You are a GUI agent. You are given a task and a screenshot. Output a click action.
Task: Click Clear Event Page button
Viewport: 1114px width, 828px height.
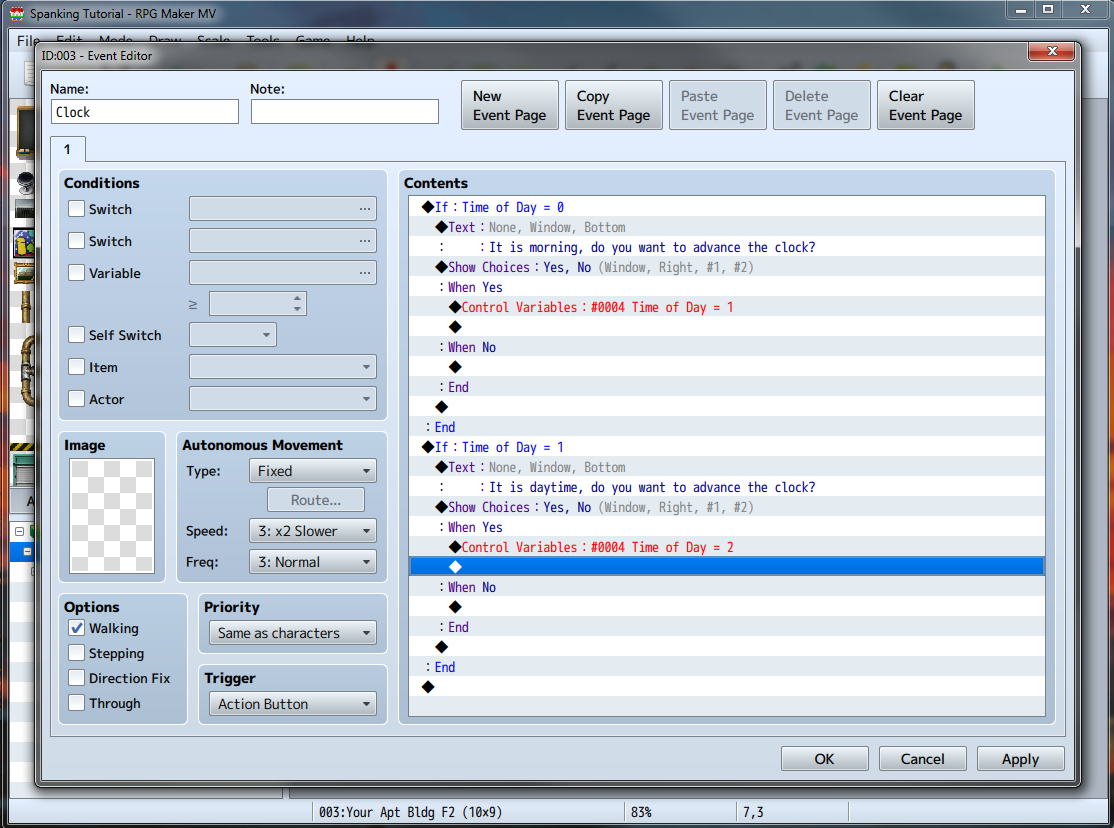click(925, 105)
